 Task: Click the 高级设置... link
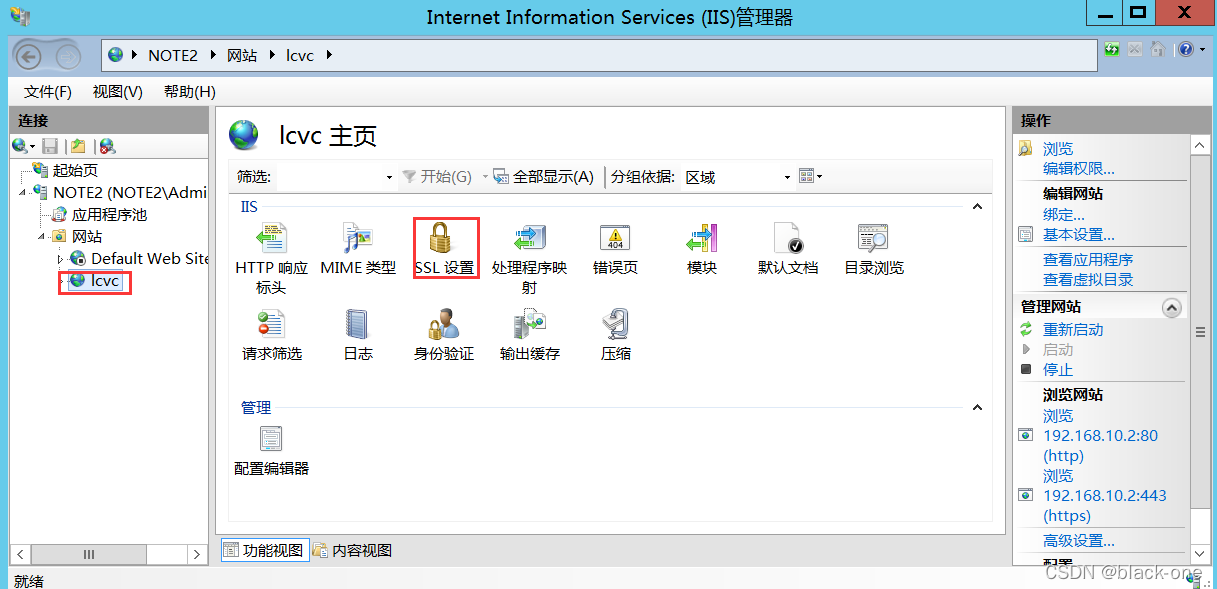(1078, 541)
